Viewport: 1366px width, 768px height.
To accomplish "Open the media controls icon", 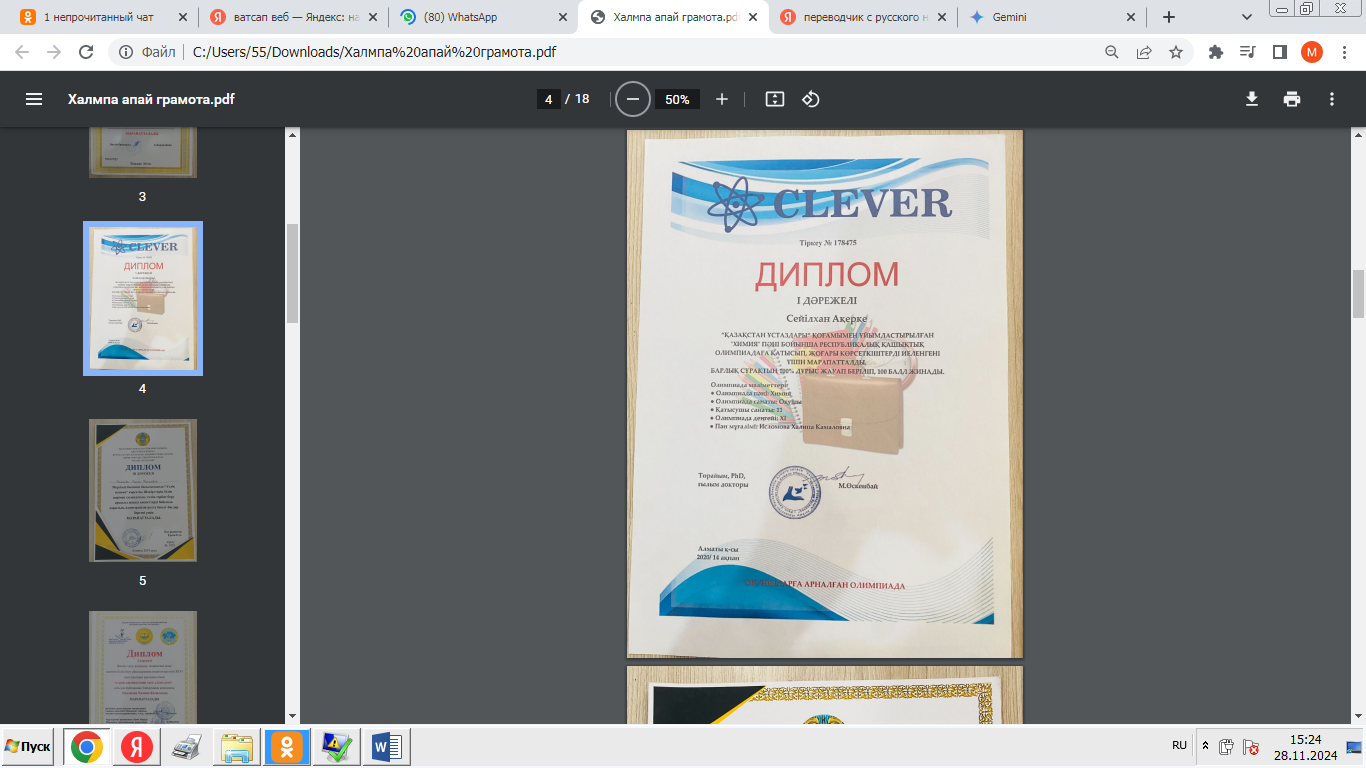I will point(1247,52).
